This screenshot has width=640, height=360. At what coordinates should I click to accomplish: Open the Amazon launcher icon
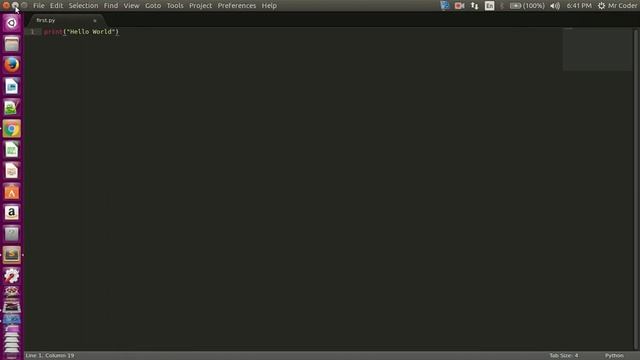click(11, 213)
